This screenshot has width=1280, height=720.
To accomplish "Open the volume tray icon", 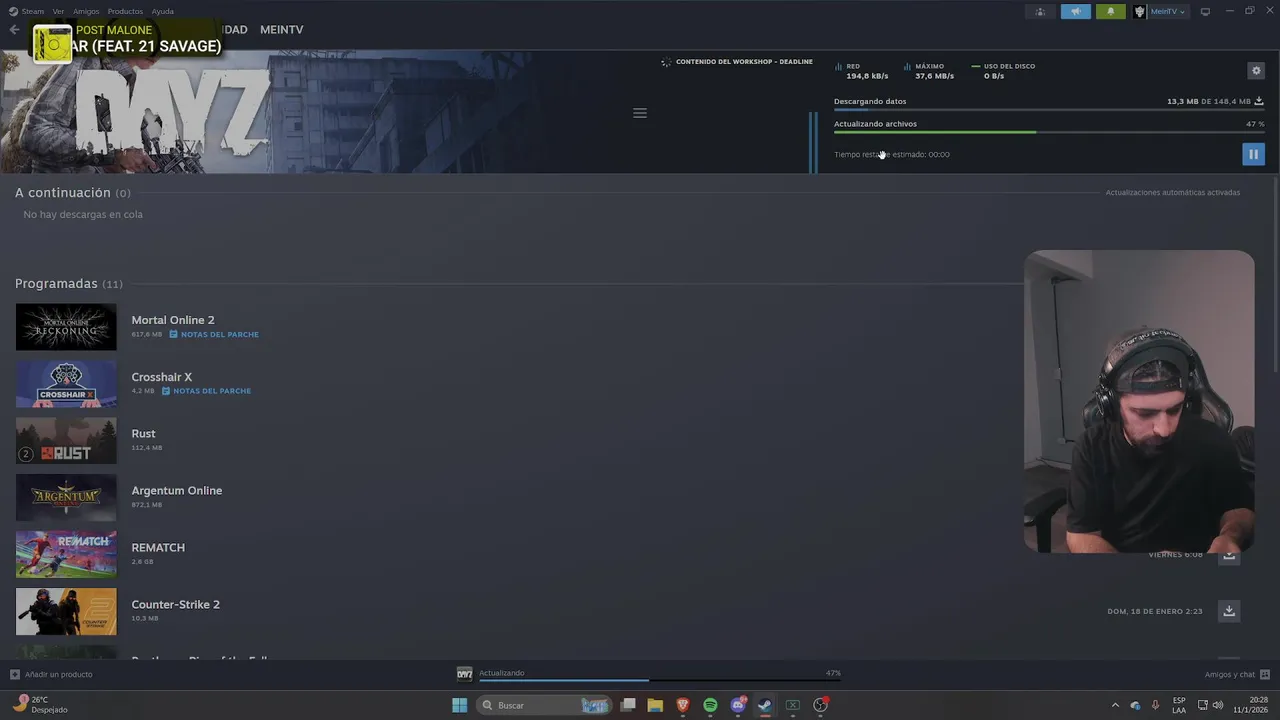I will coord(1217,705).
